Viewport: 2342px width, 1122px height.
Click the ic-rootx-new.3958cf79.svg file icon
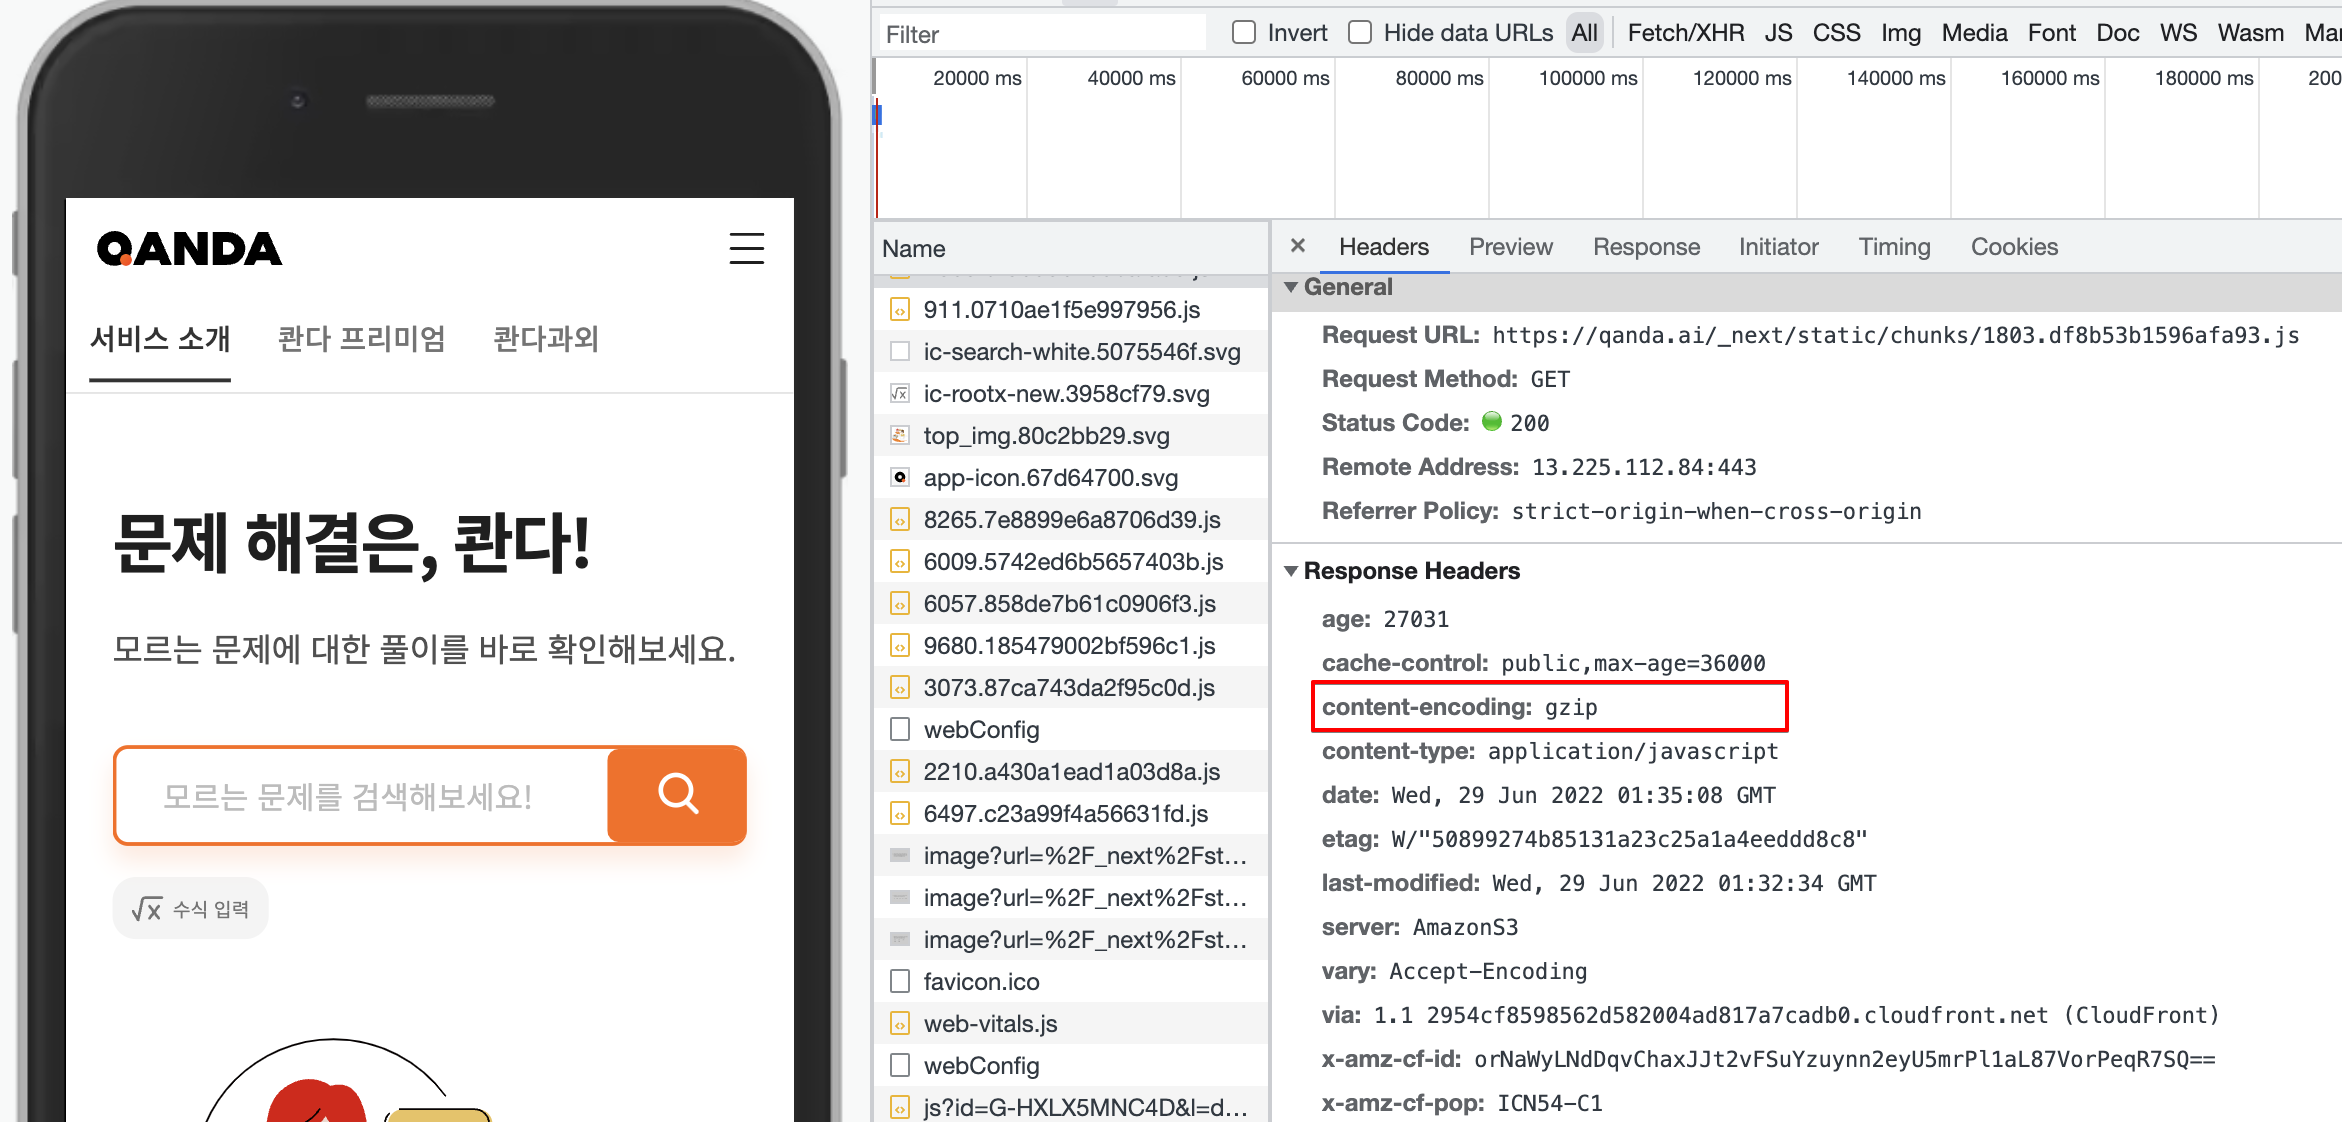tap(900, 394)
